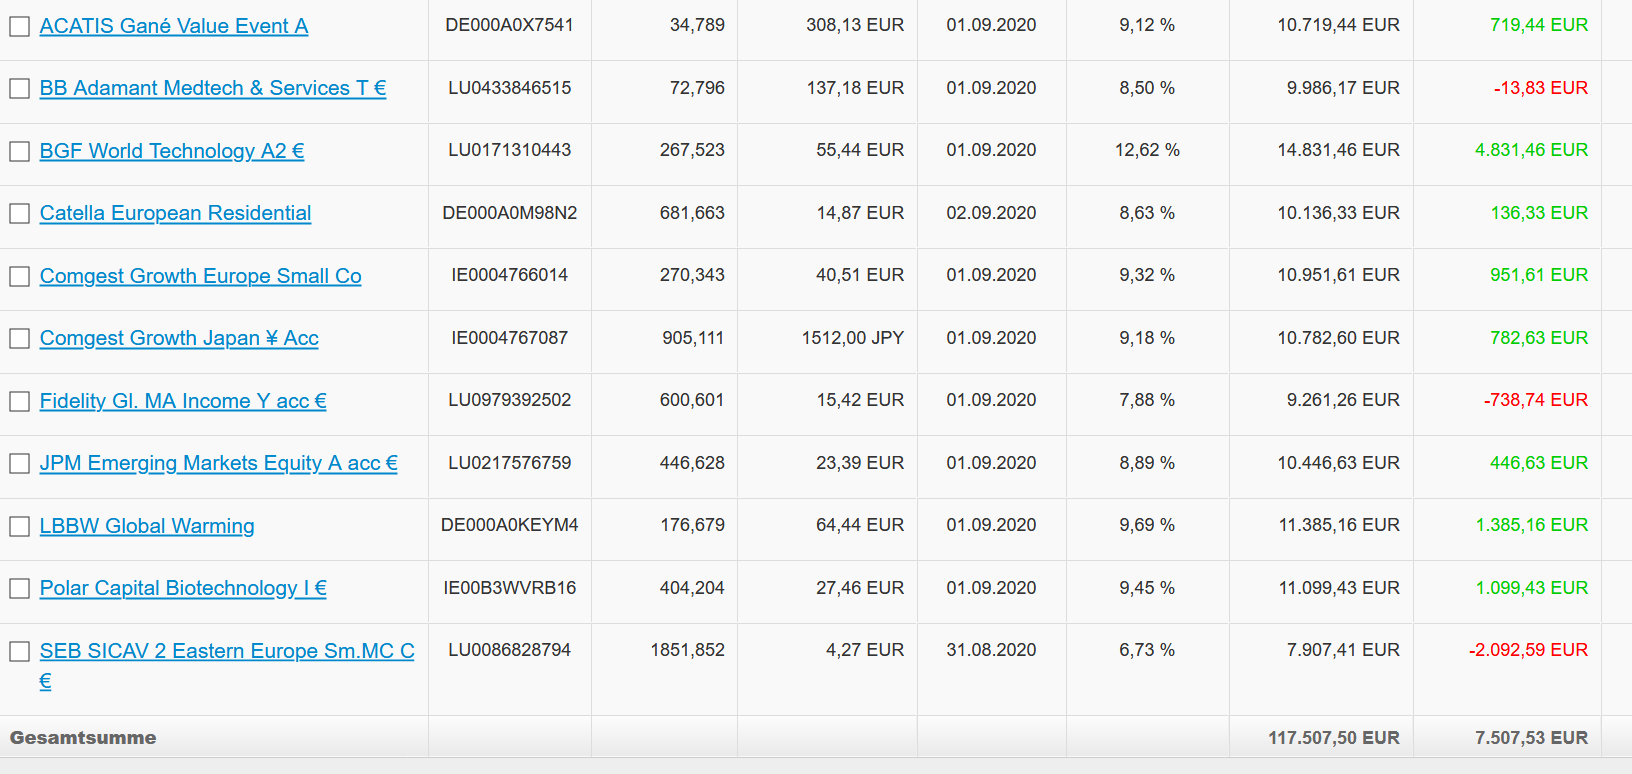Click the BGF World Technology A2 € link
This screenshot has width=1632, height=774.
(172, 151)
